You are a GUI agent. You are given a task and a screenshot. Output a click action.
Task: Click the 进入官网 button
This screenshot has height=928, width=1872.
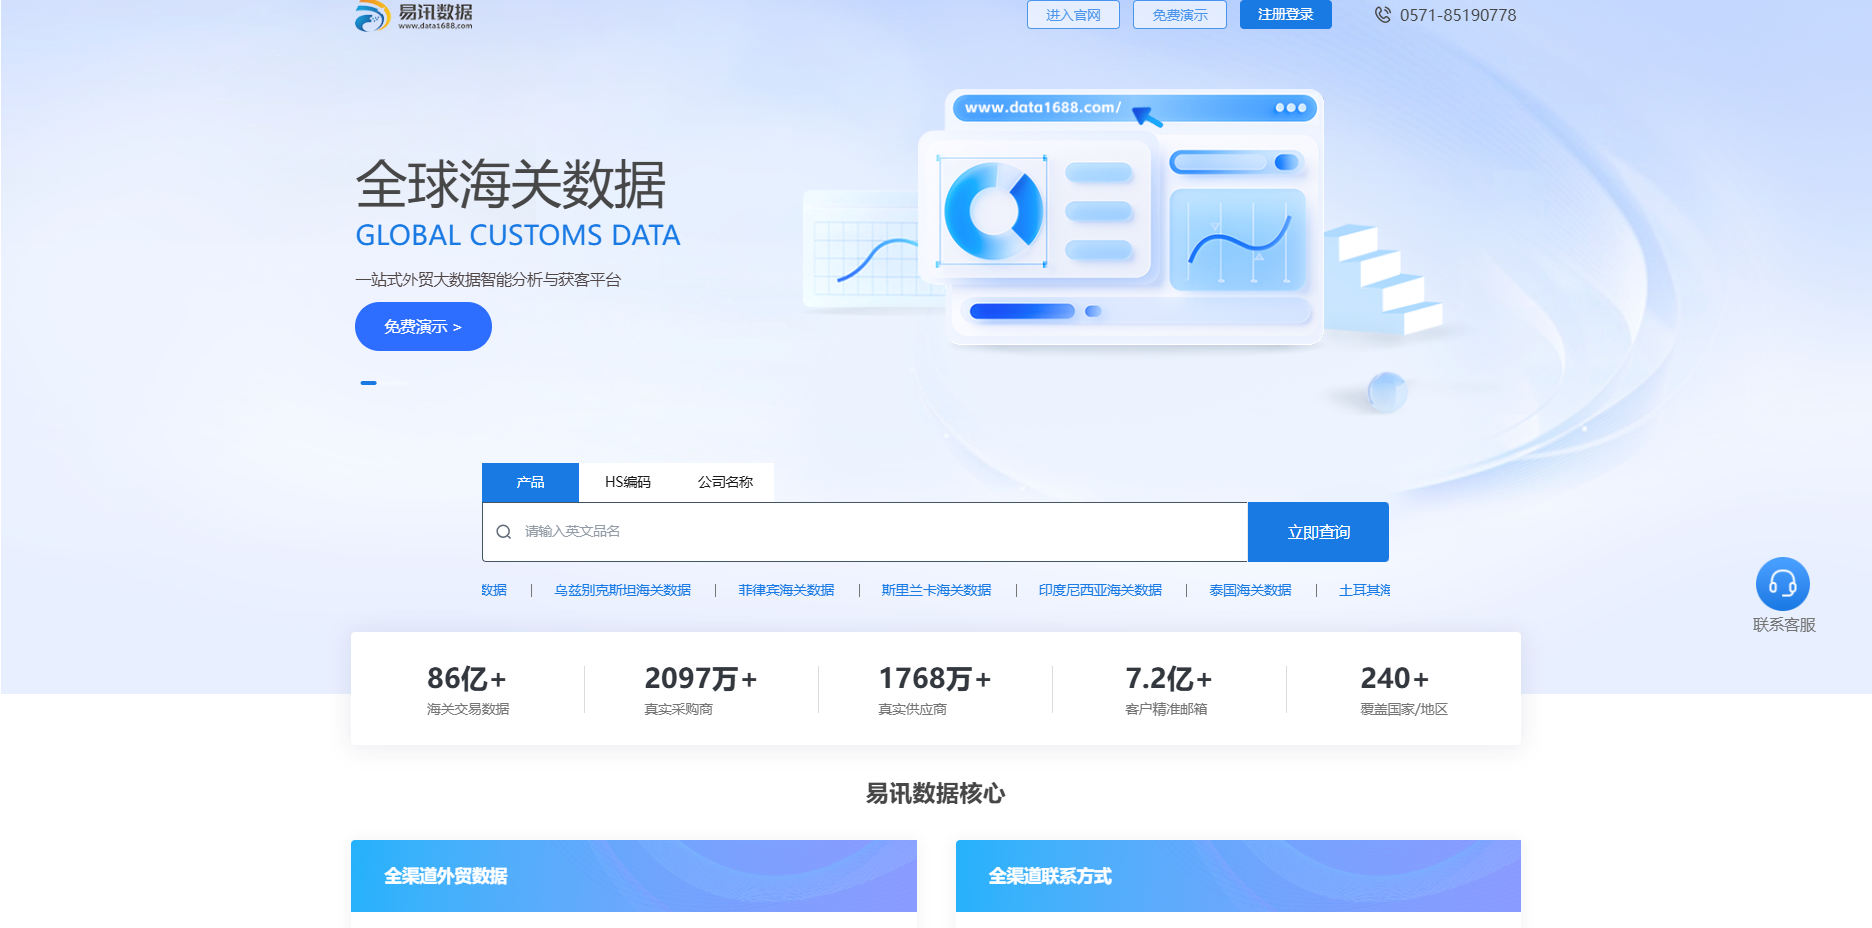click(x=1073, y=15)
